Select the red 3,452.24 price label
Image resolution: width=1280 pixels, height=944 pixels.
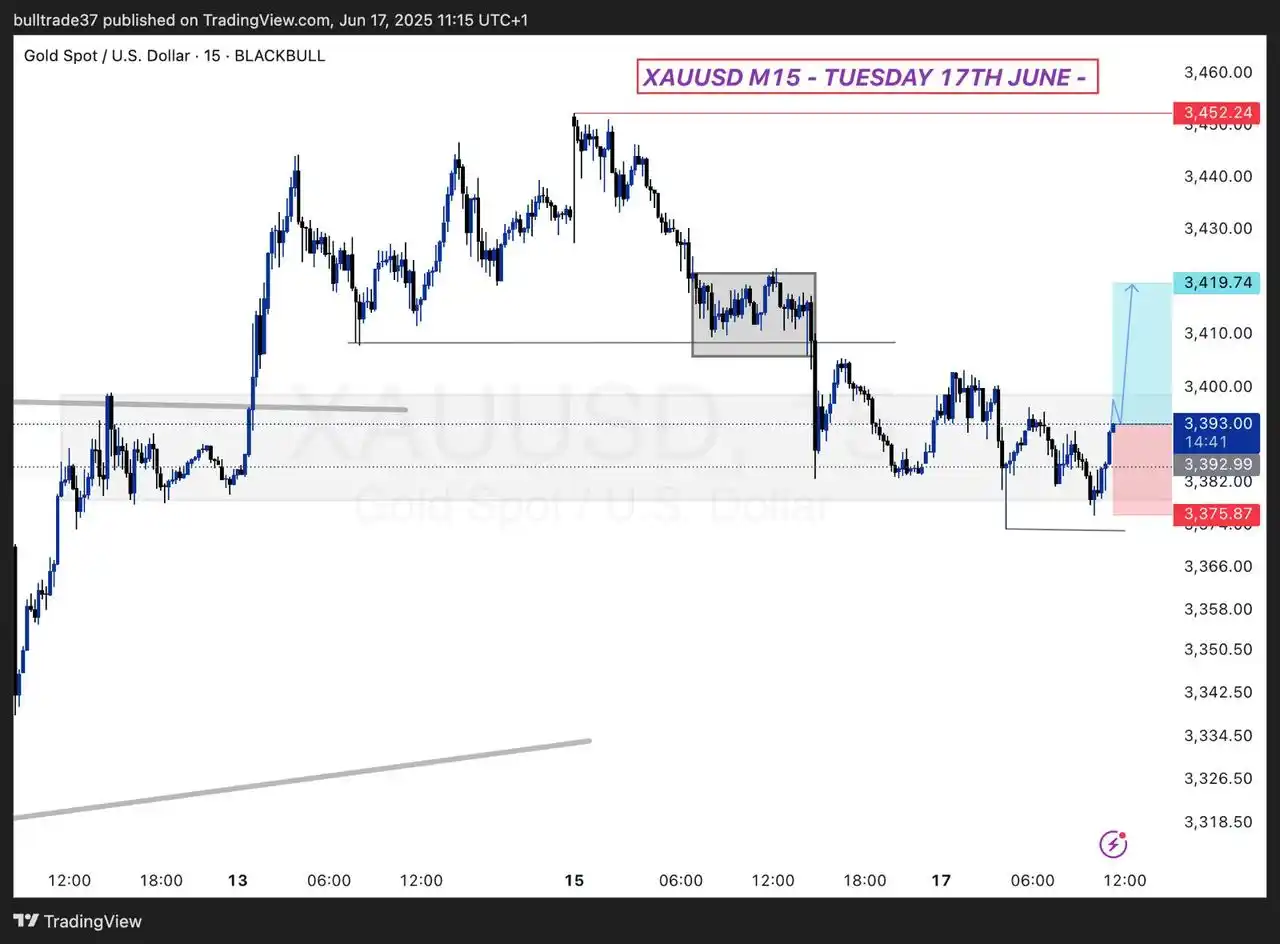click(x=1218, y=113)
